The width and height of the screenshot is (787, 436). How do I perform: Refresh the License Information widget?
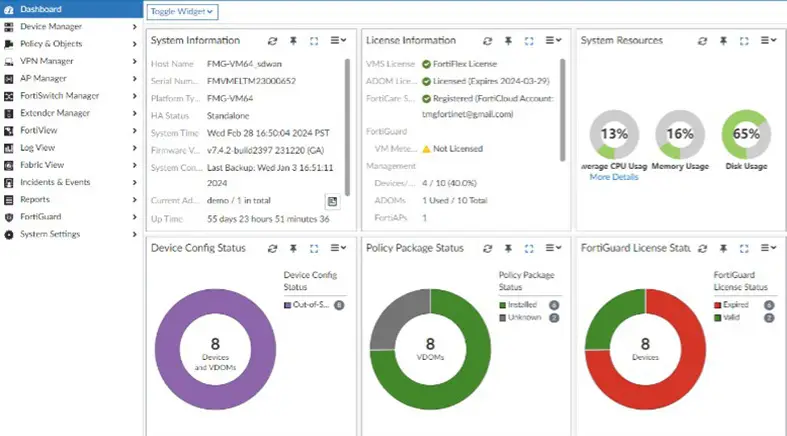pyautogui.click(x=487, y=41)
